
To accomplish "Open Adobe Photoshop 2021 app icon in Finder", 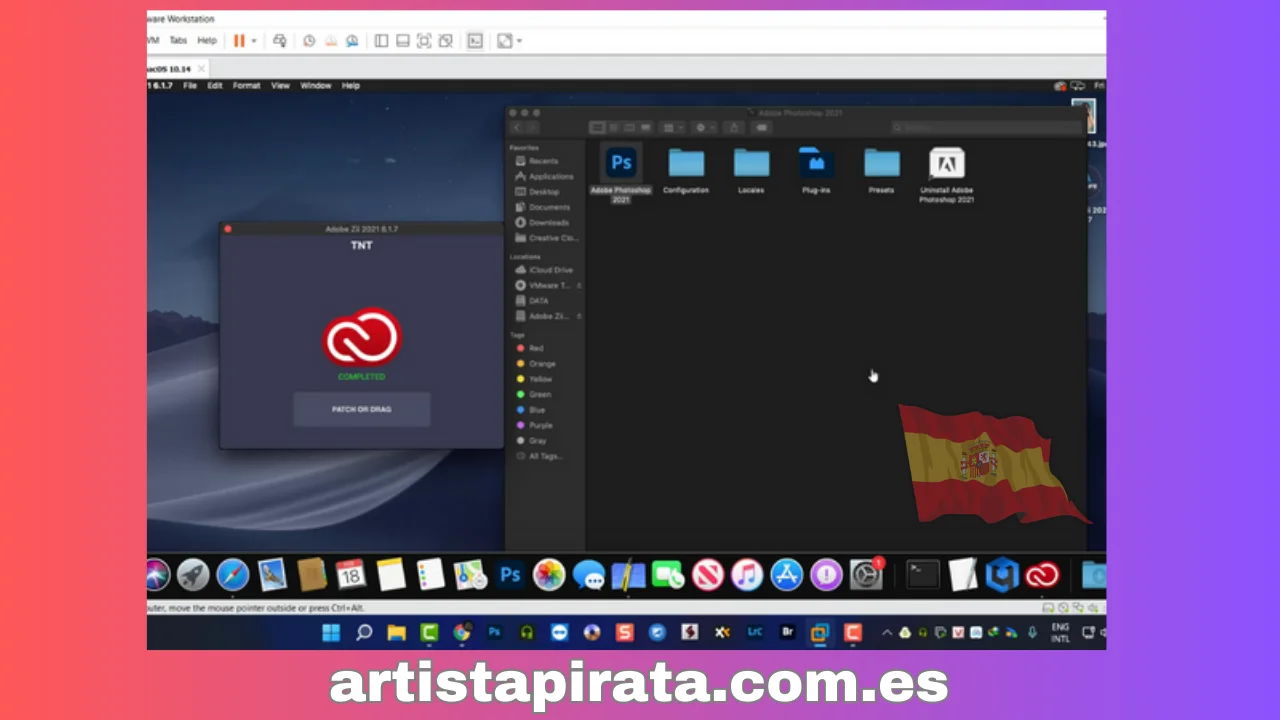I will pos(621,162).
